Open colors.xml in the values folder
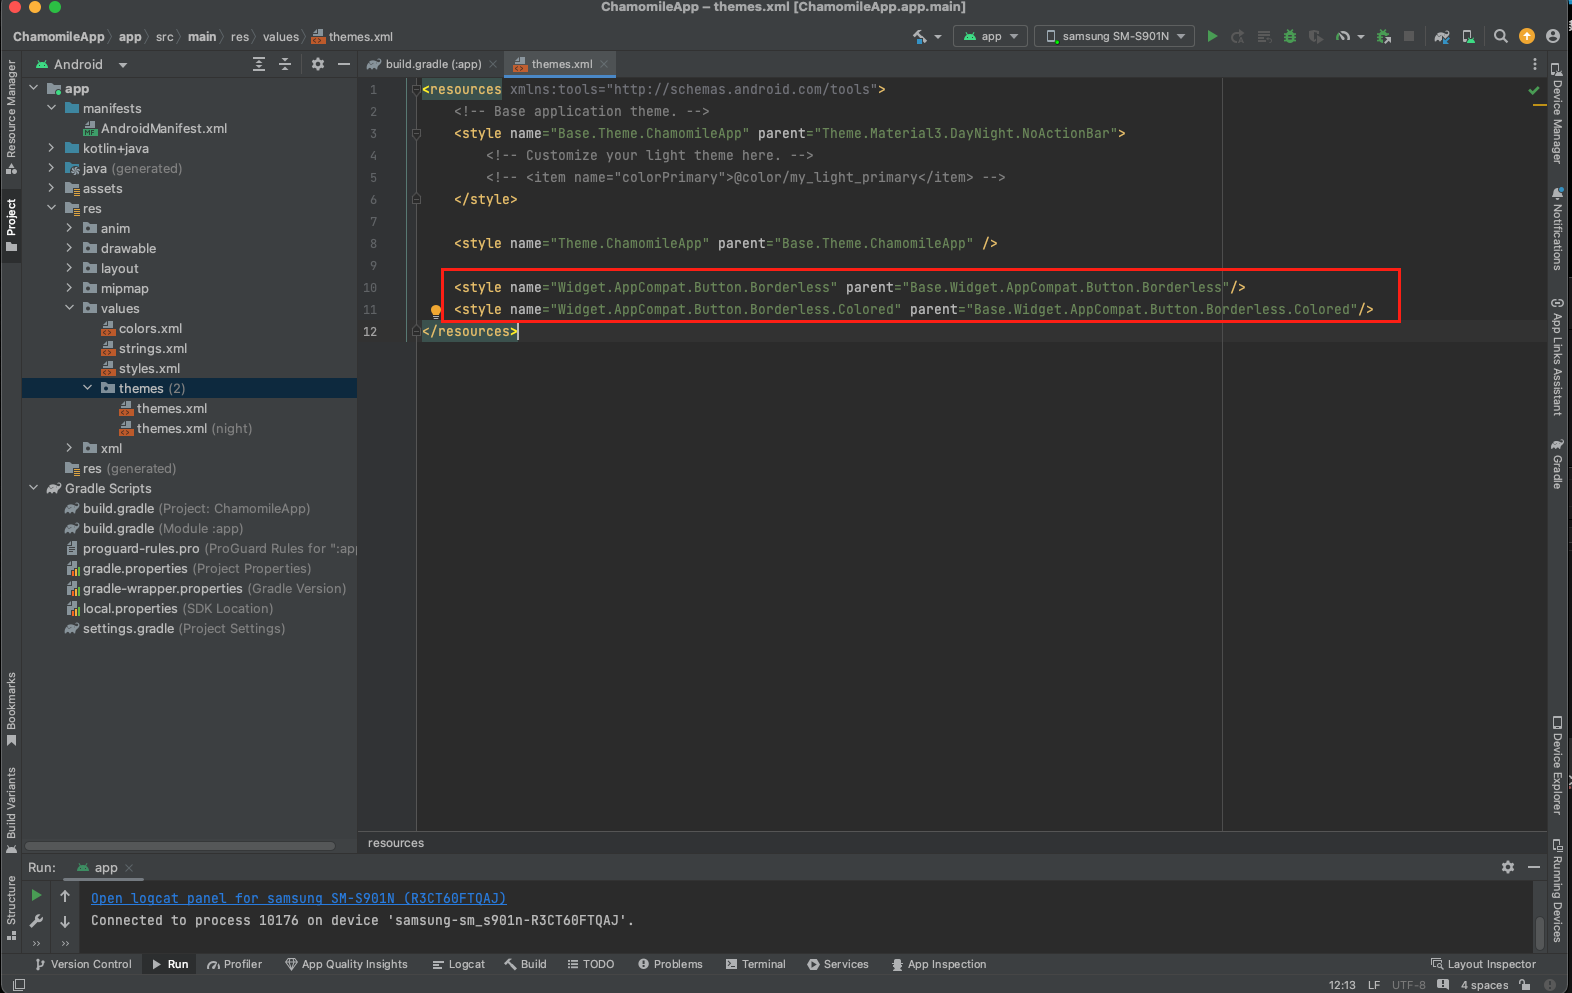Viewport: 1572px width, 993px height. [150, 329]
